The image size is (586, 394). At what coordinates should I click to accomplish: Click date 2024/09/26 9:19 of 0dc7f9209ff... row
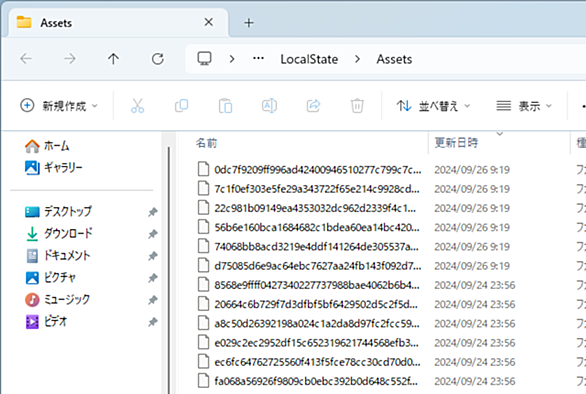tap(472, 170)
